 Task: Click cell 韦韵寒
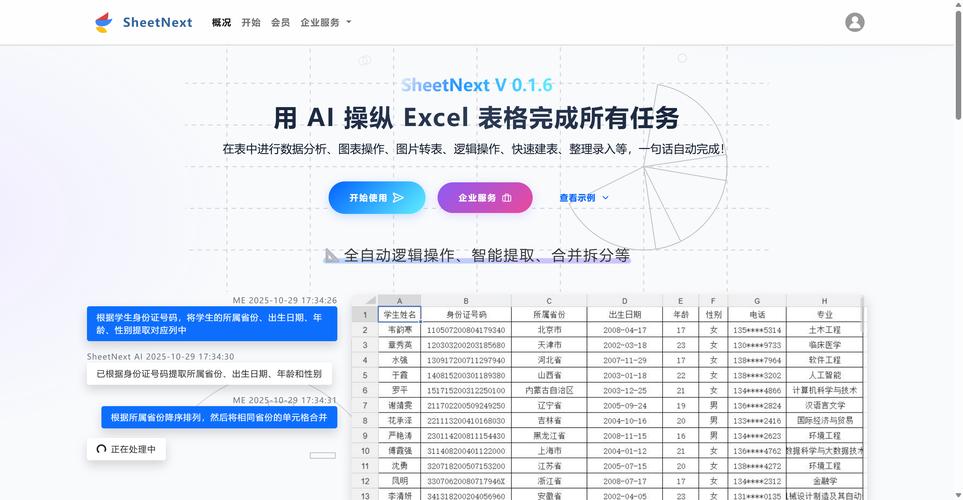(399, 329)
